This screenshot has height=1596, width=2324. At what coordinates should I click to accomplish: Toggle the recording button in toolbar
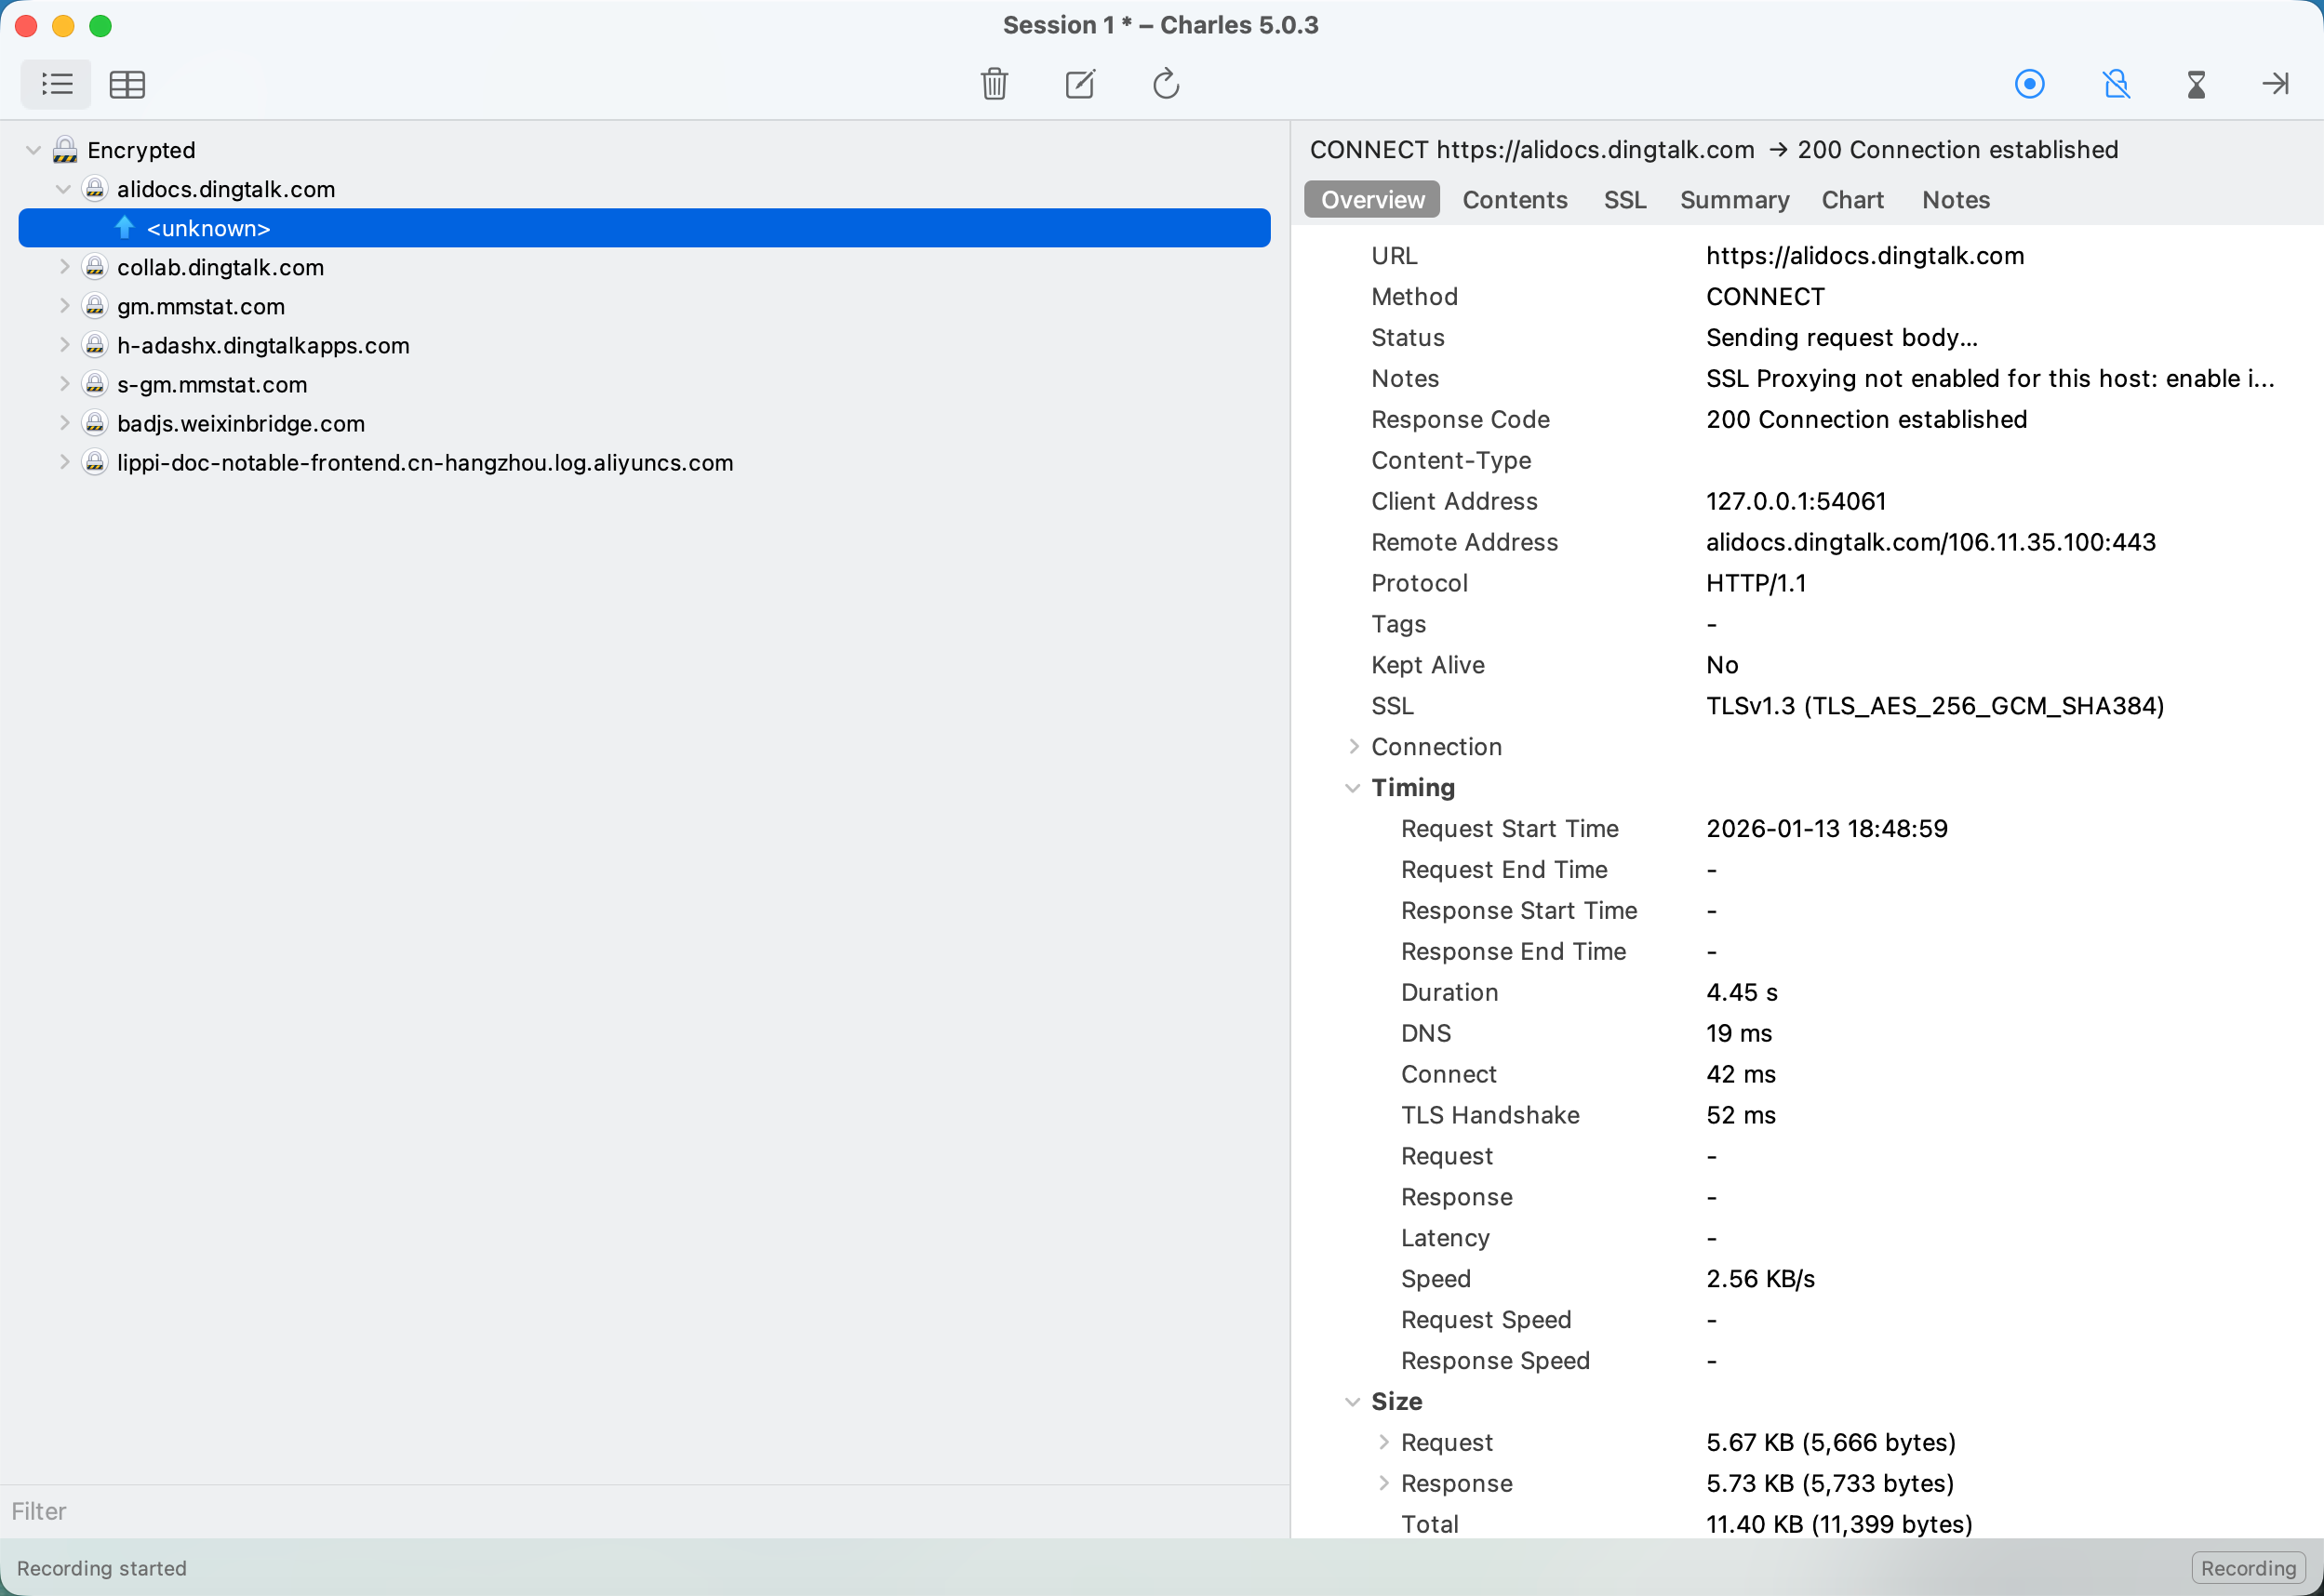coord(2029,84)
